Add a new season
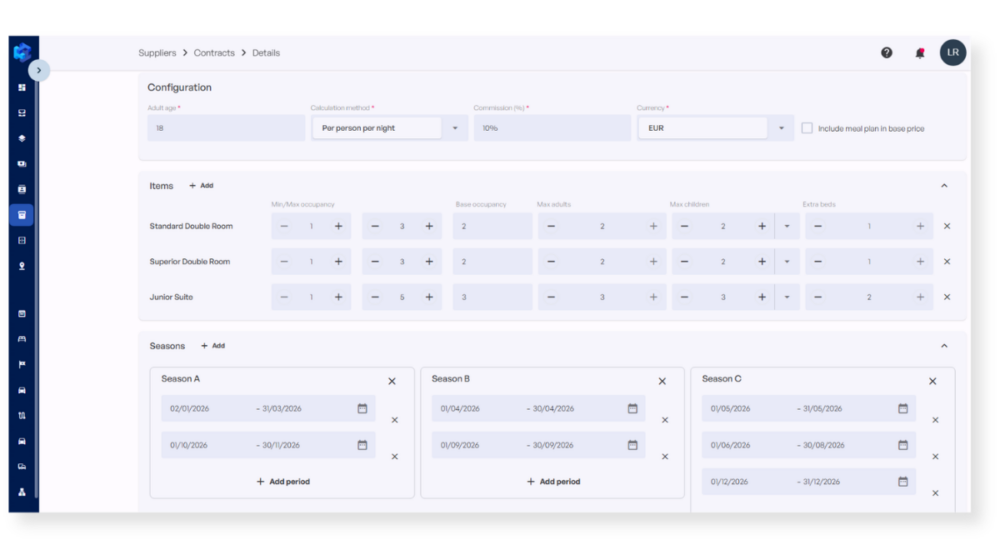The height and width of the screenshot is (550, 1000). (x=213, y=346)
